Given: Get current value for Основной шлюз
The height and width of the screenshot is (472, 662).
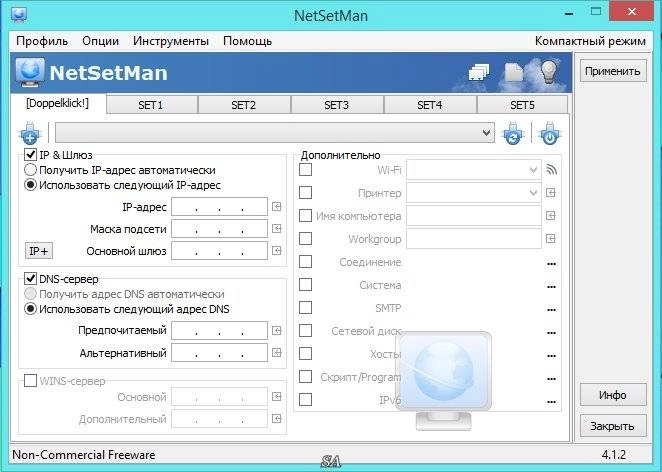Looking at the screenshot, I should tap(277, 251).
